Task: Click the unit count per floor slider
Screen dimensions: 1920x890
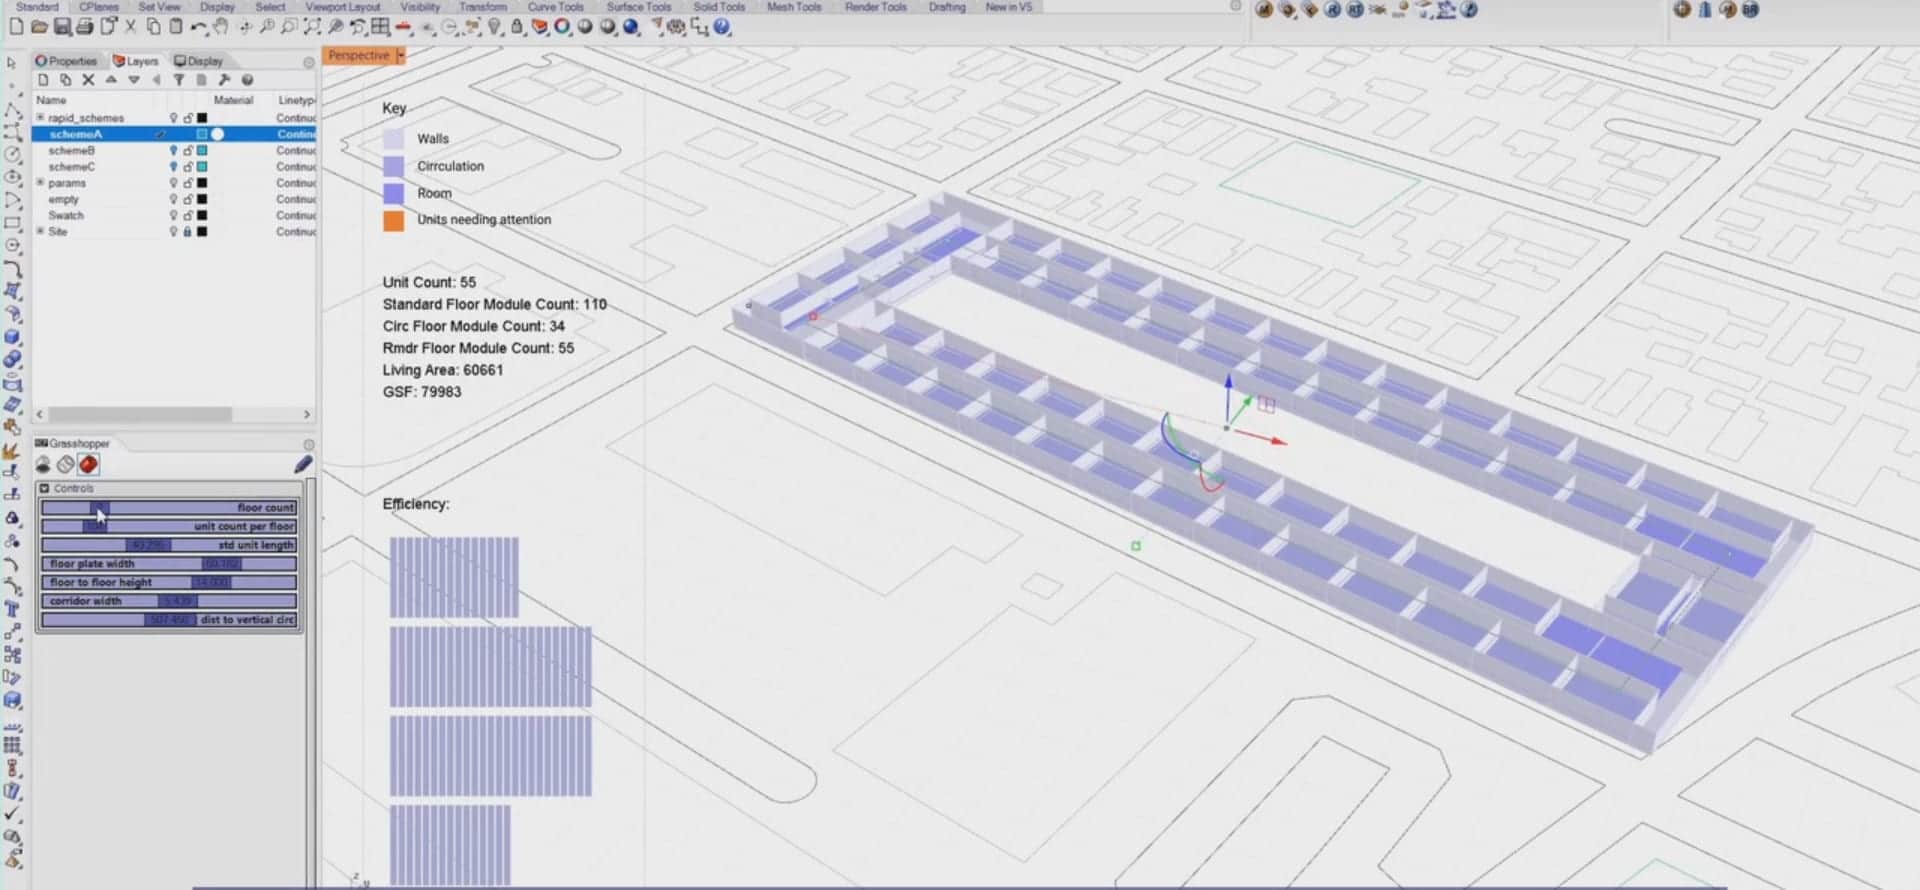Action: coord(169,526)
